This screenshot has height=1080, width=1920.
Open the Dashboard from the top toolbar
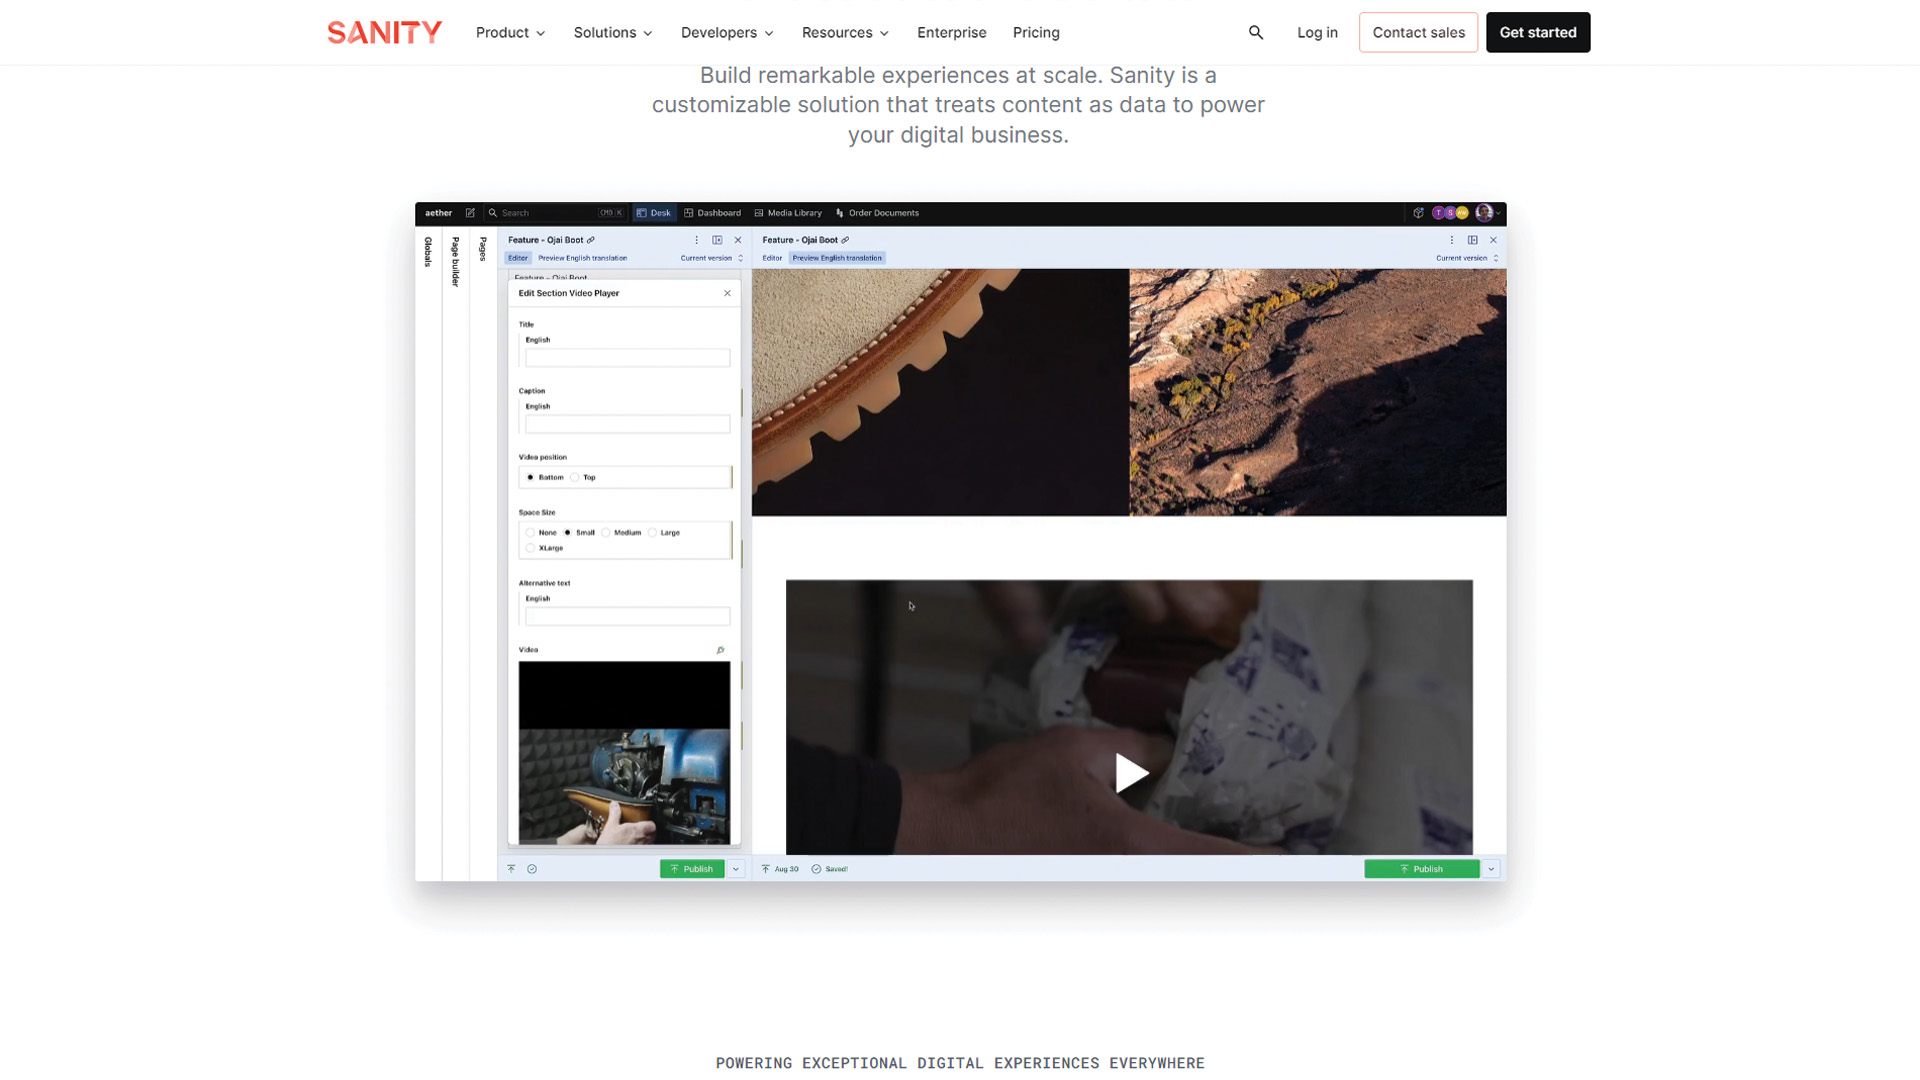pos(712,213)
